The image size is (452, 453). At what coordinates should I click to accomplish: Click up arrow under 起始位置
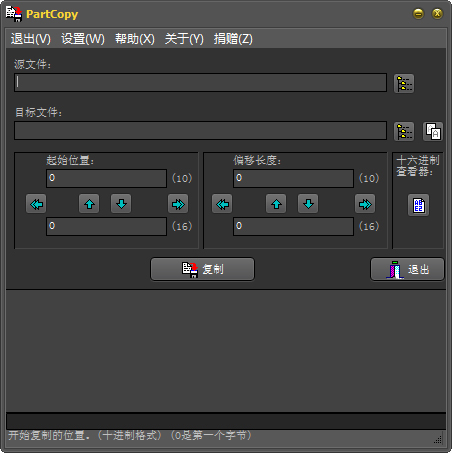89,204
